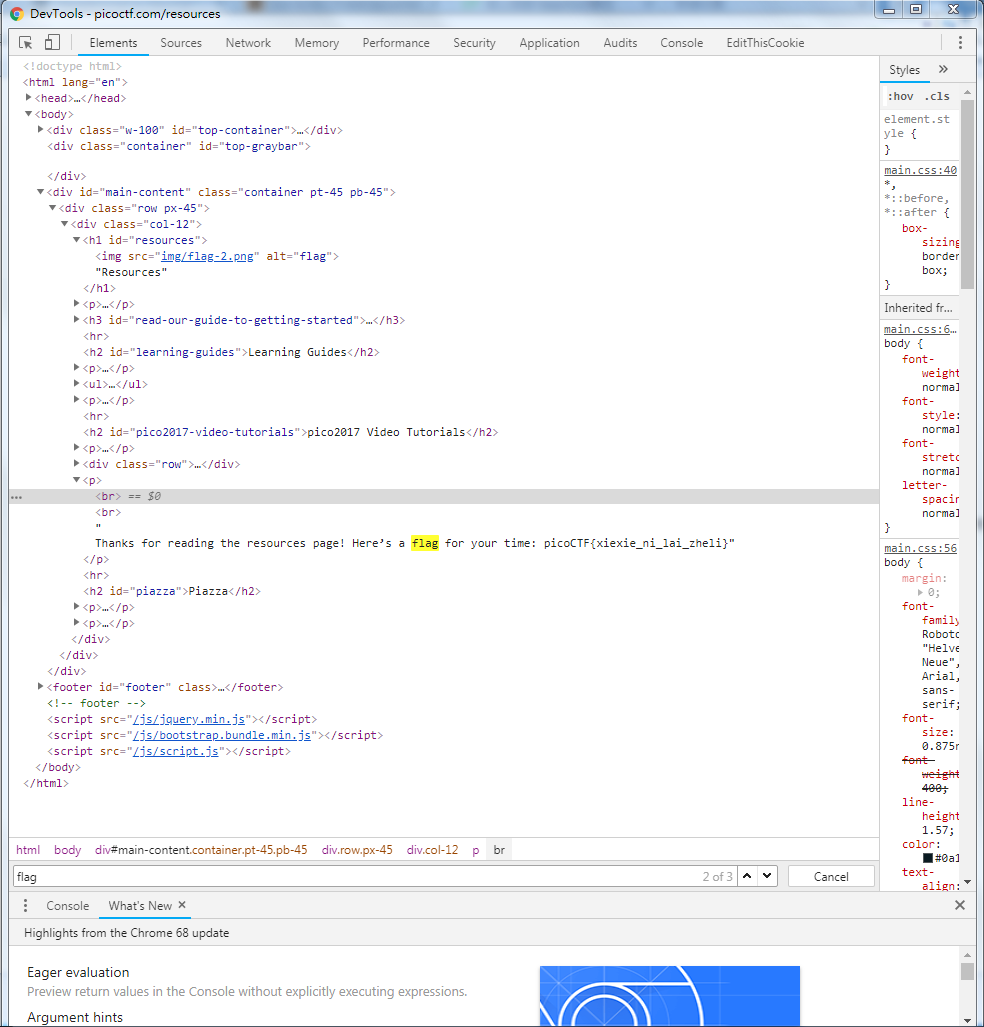The height and width of the screenshot is (1027, 984).
Task: Open the Security tab
Action: pyautogui.click(x=474, y=43)
